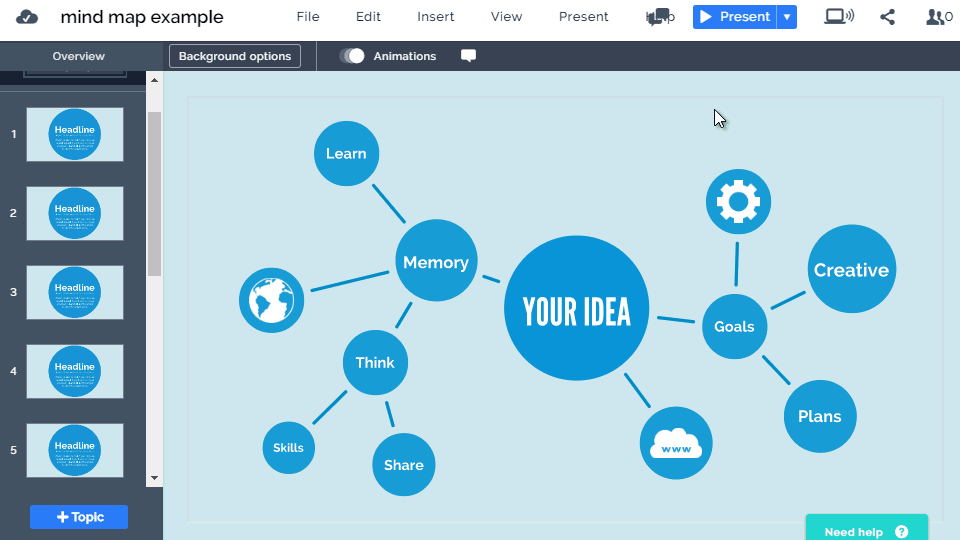The image size is (960, 540).
Task: Click the blue Present button
Action: [735, 17]
